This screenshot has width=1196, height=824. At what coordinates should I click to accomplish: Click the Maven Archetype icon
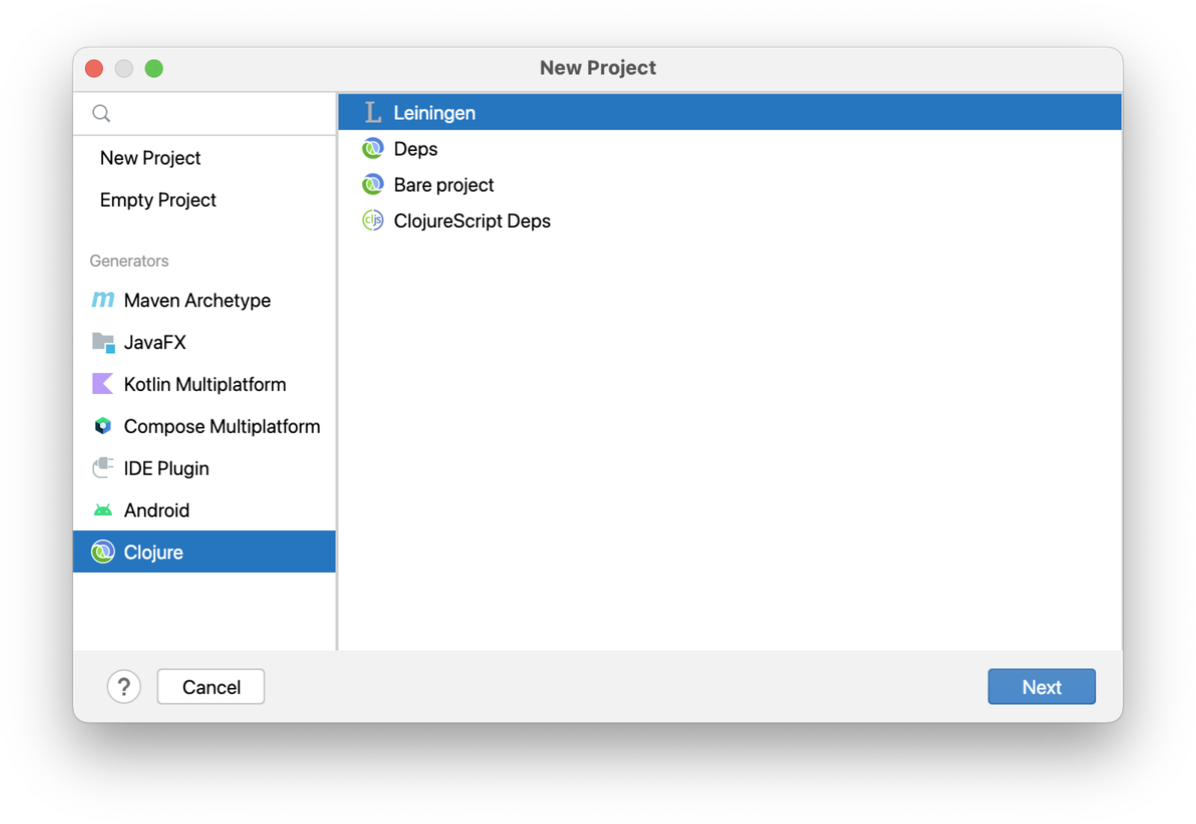tap(102, 300)
